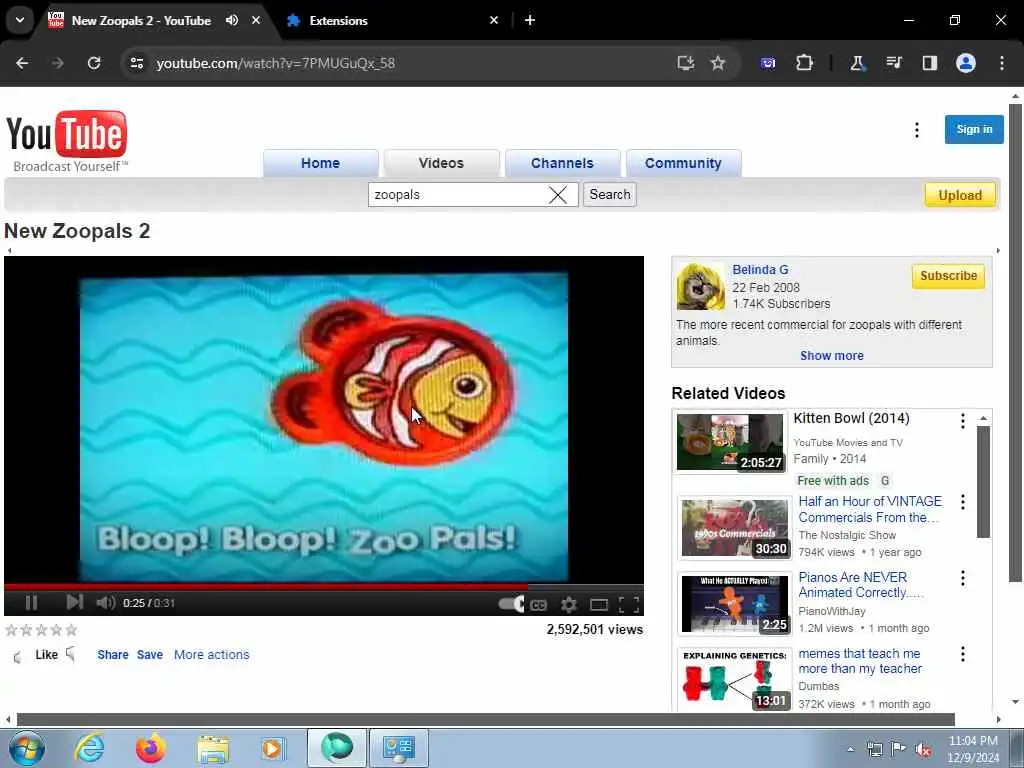This screenshot has width=1024, height=768.
Task: Open options menu for Kitten Bowl video
Action: [963, 421]
